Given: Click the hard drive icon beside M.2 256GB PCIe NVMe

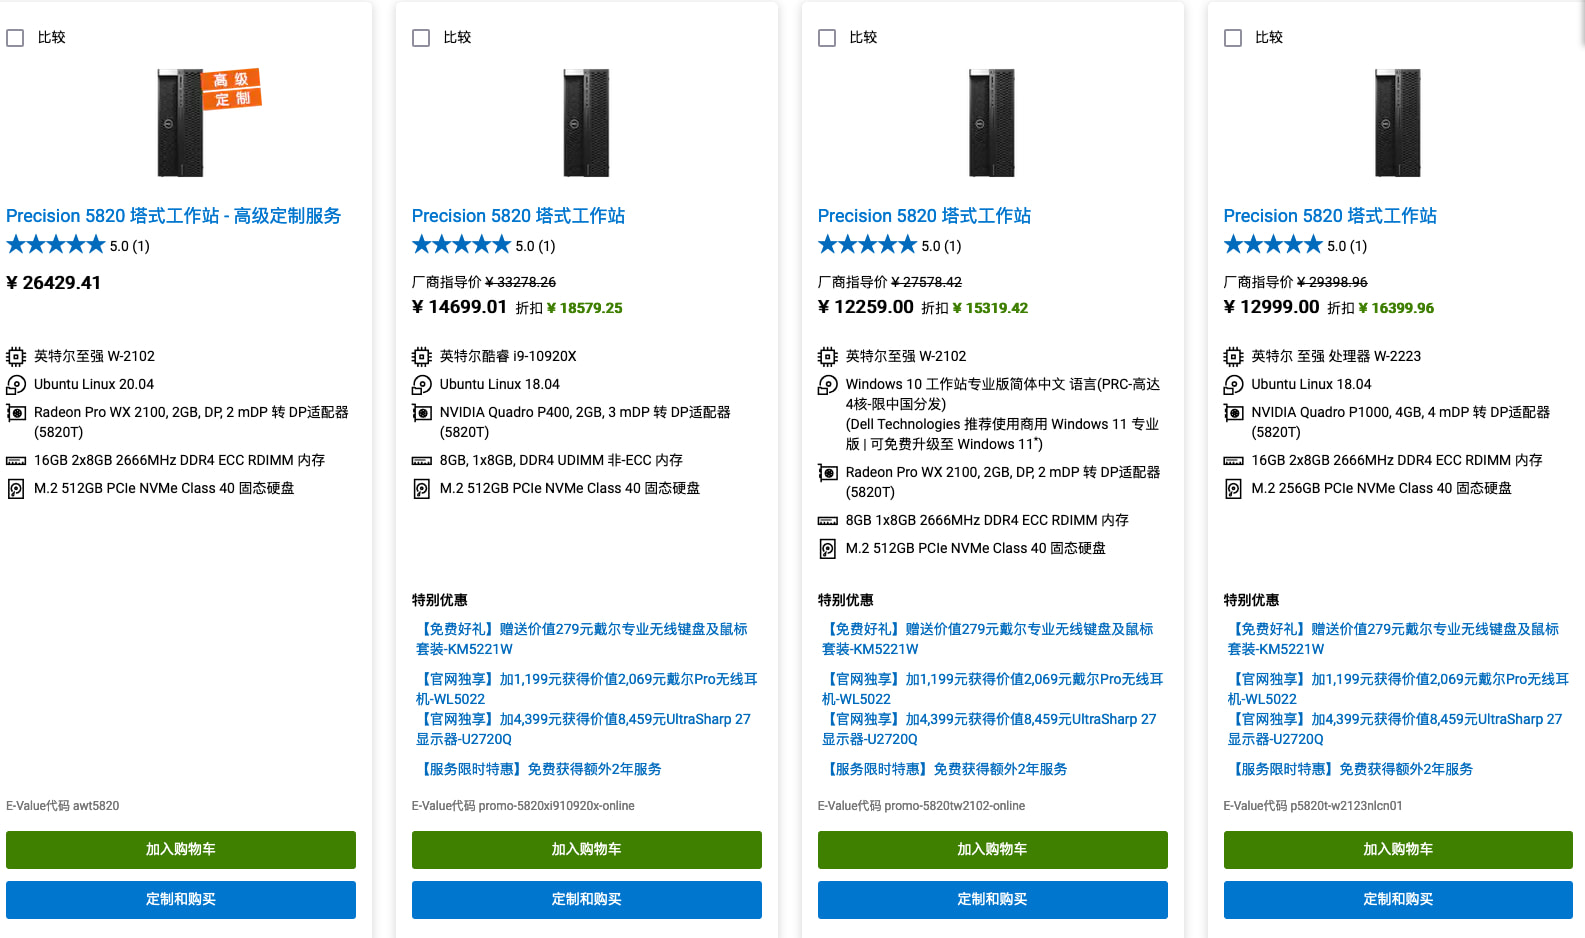Looking at the screenshot, I should [x=1234, y=489].
